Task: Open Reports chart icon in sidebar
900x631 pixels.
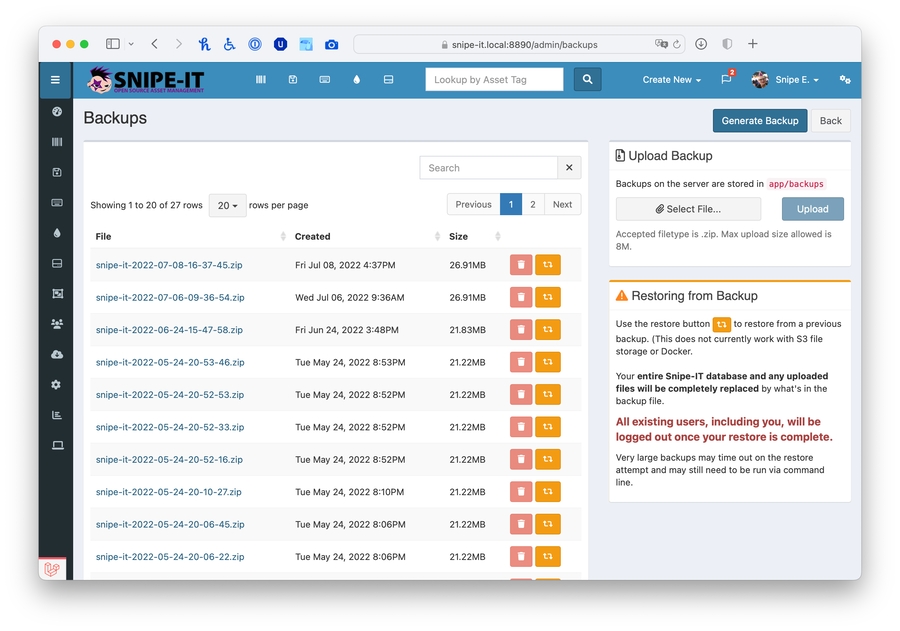Action: 57,415
